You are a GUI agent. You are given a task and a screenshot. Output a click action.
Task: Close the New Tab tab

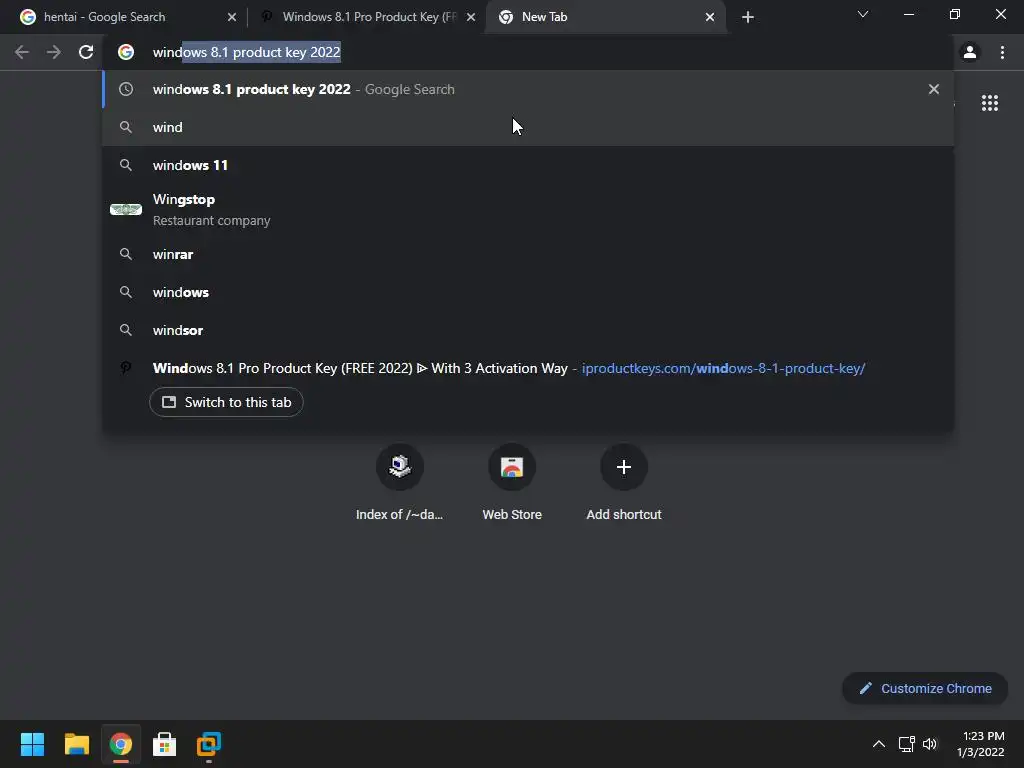tap(710, 17)
